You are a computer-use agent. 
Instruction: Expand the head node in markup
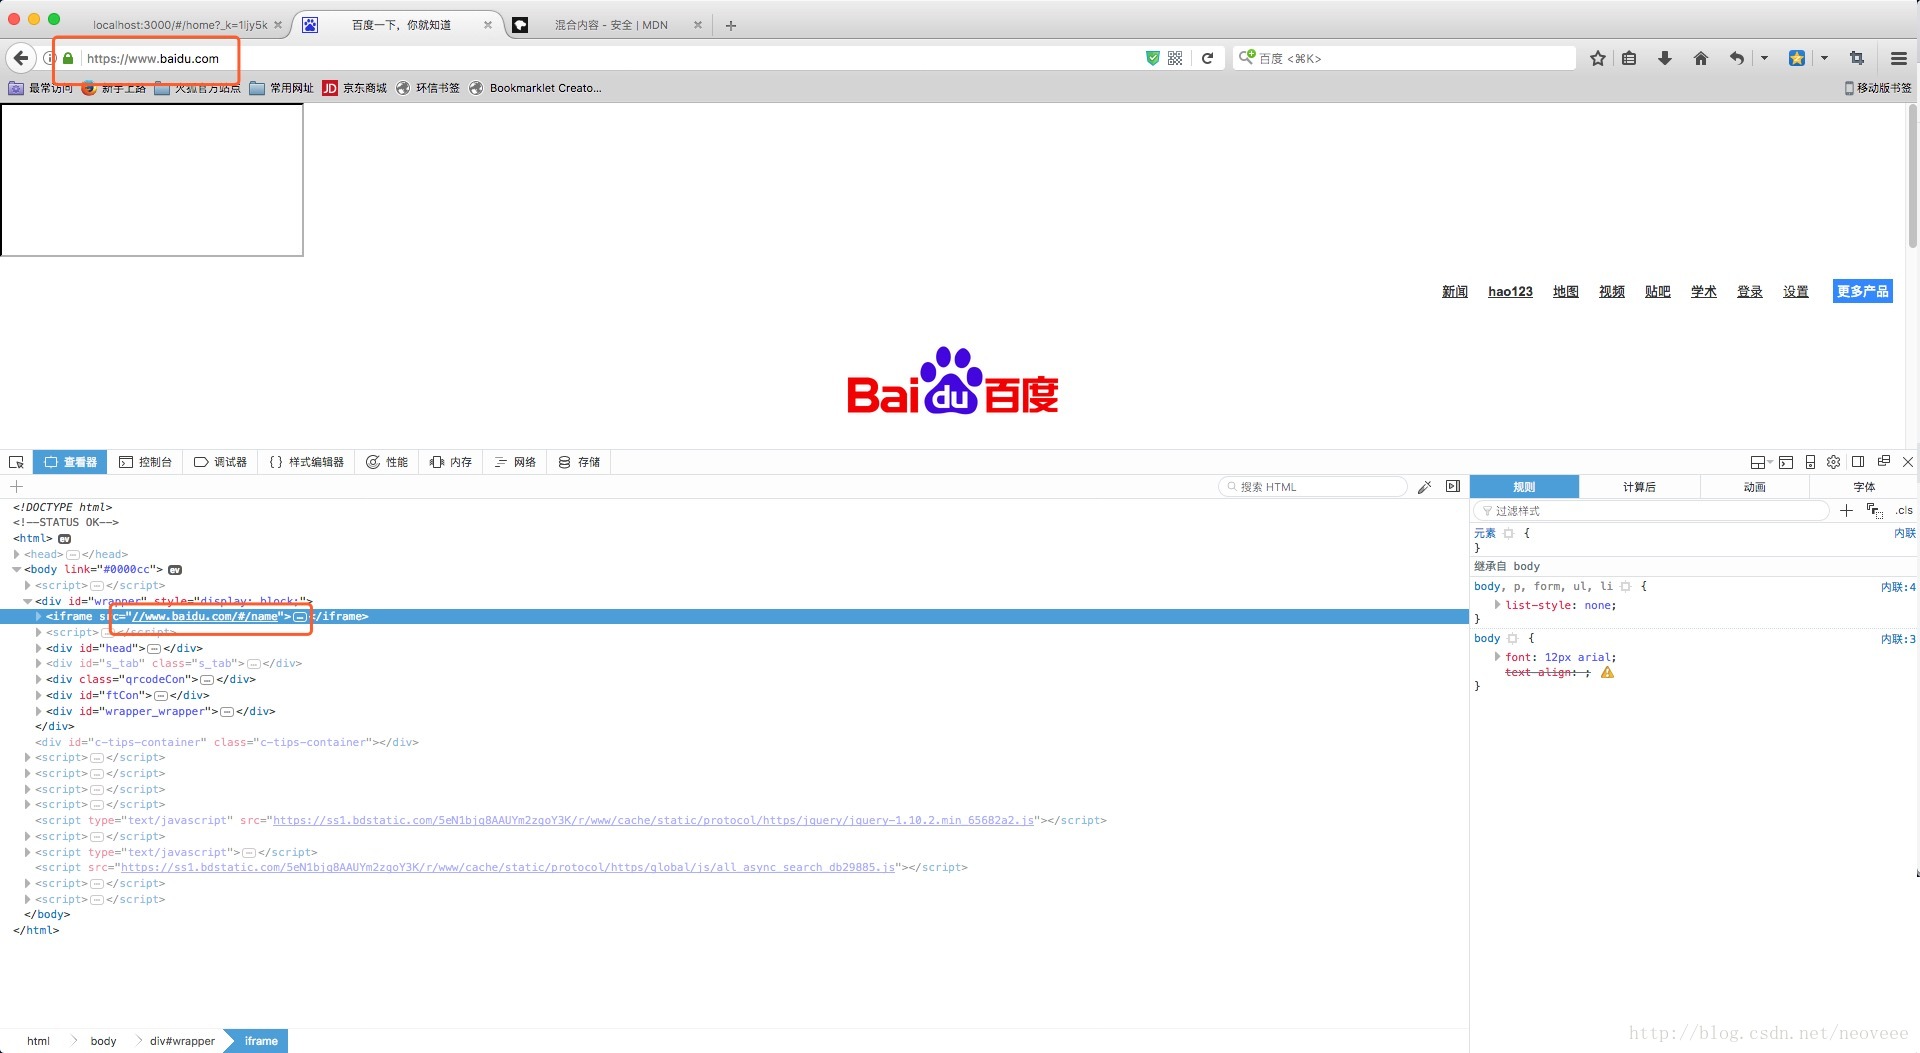coord(17,554)
